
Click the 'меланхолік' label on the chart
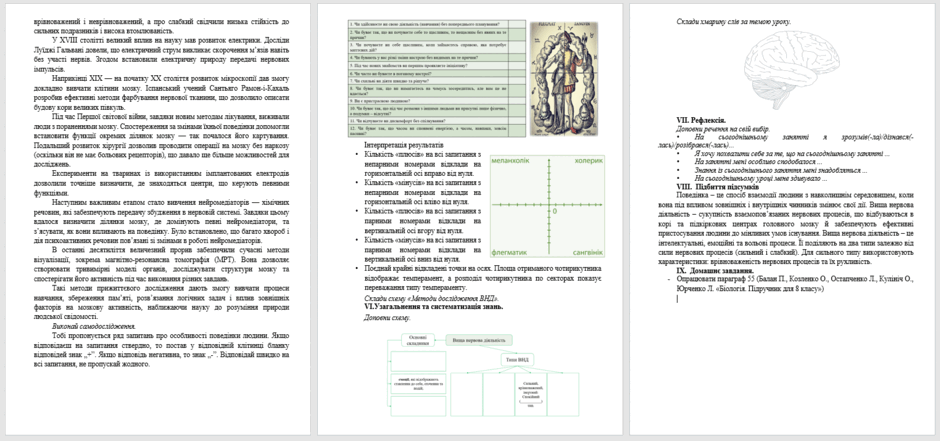(510, 161)
